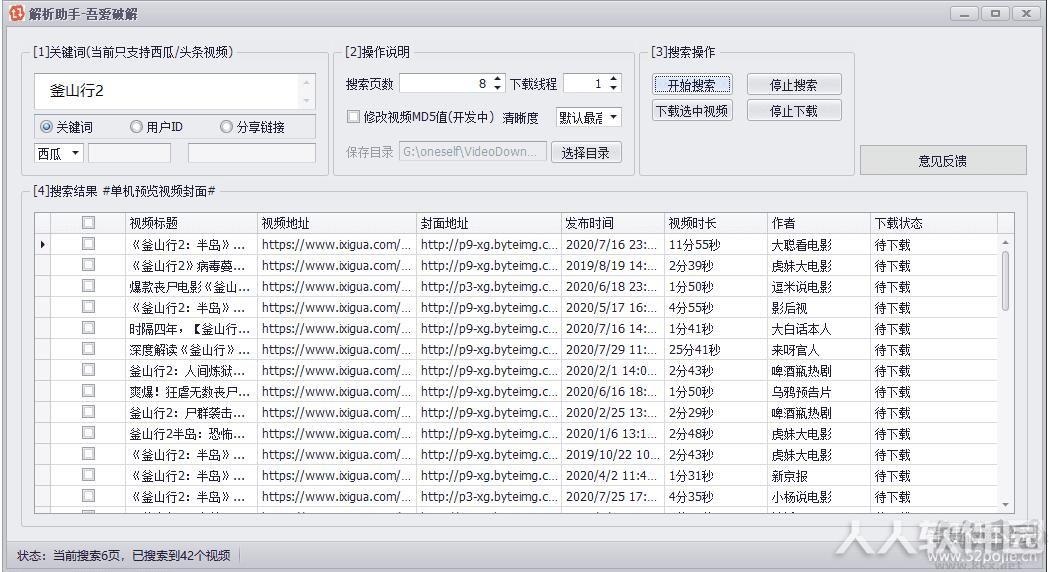
Task: Click title 爆款丧尸电影《釜山…
Action: 189,286
